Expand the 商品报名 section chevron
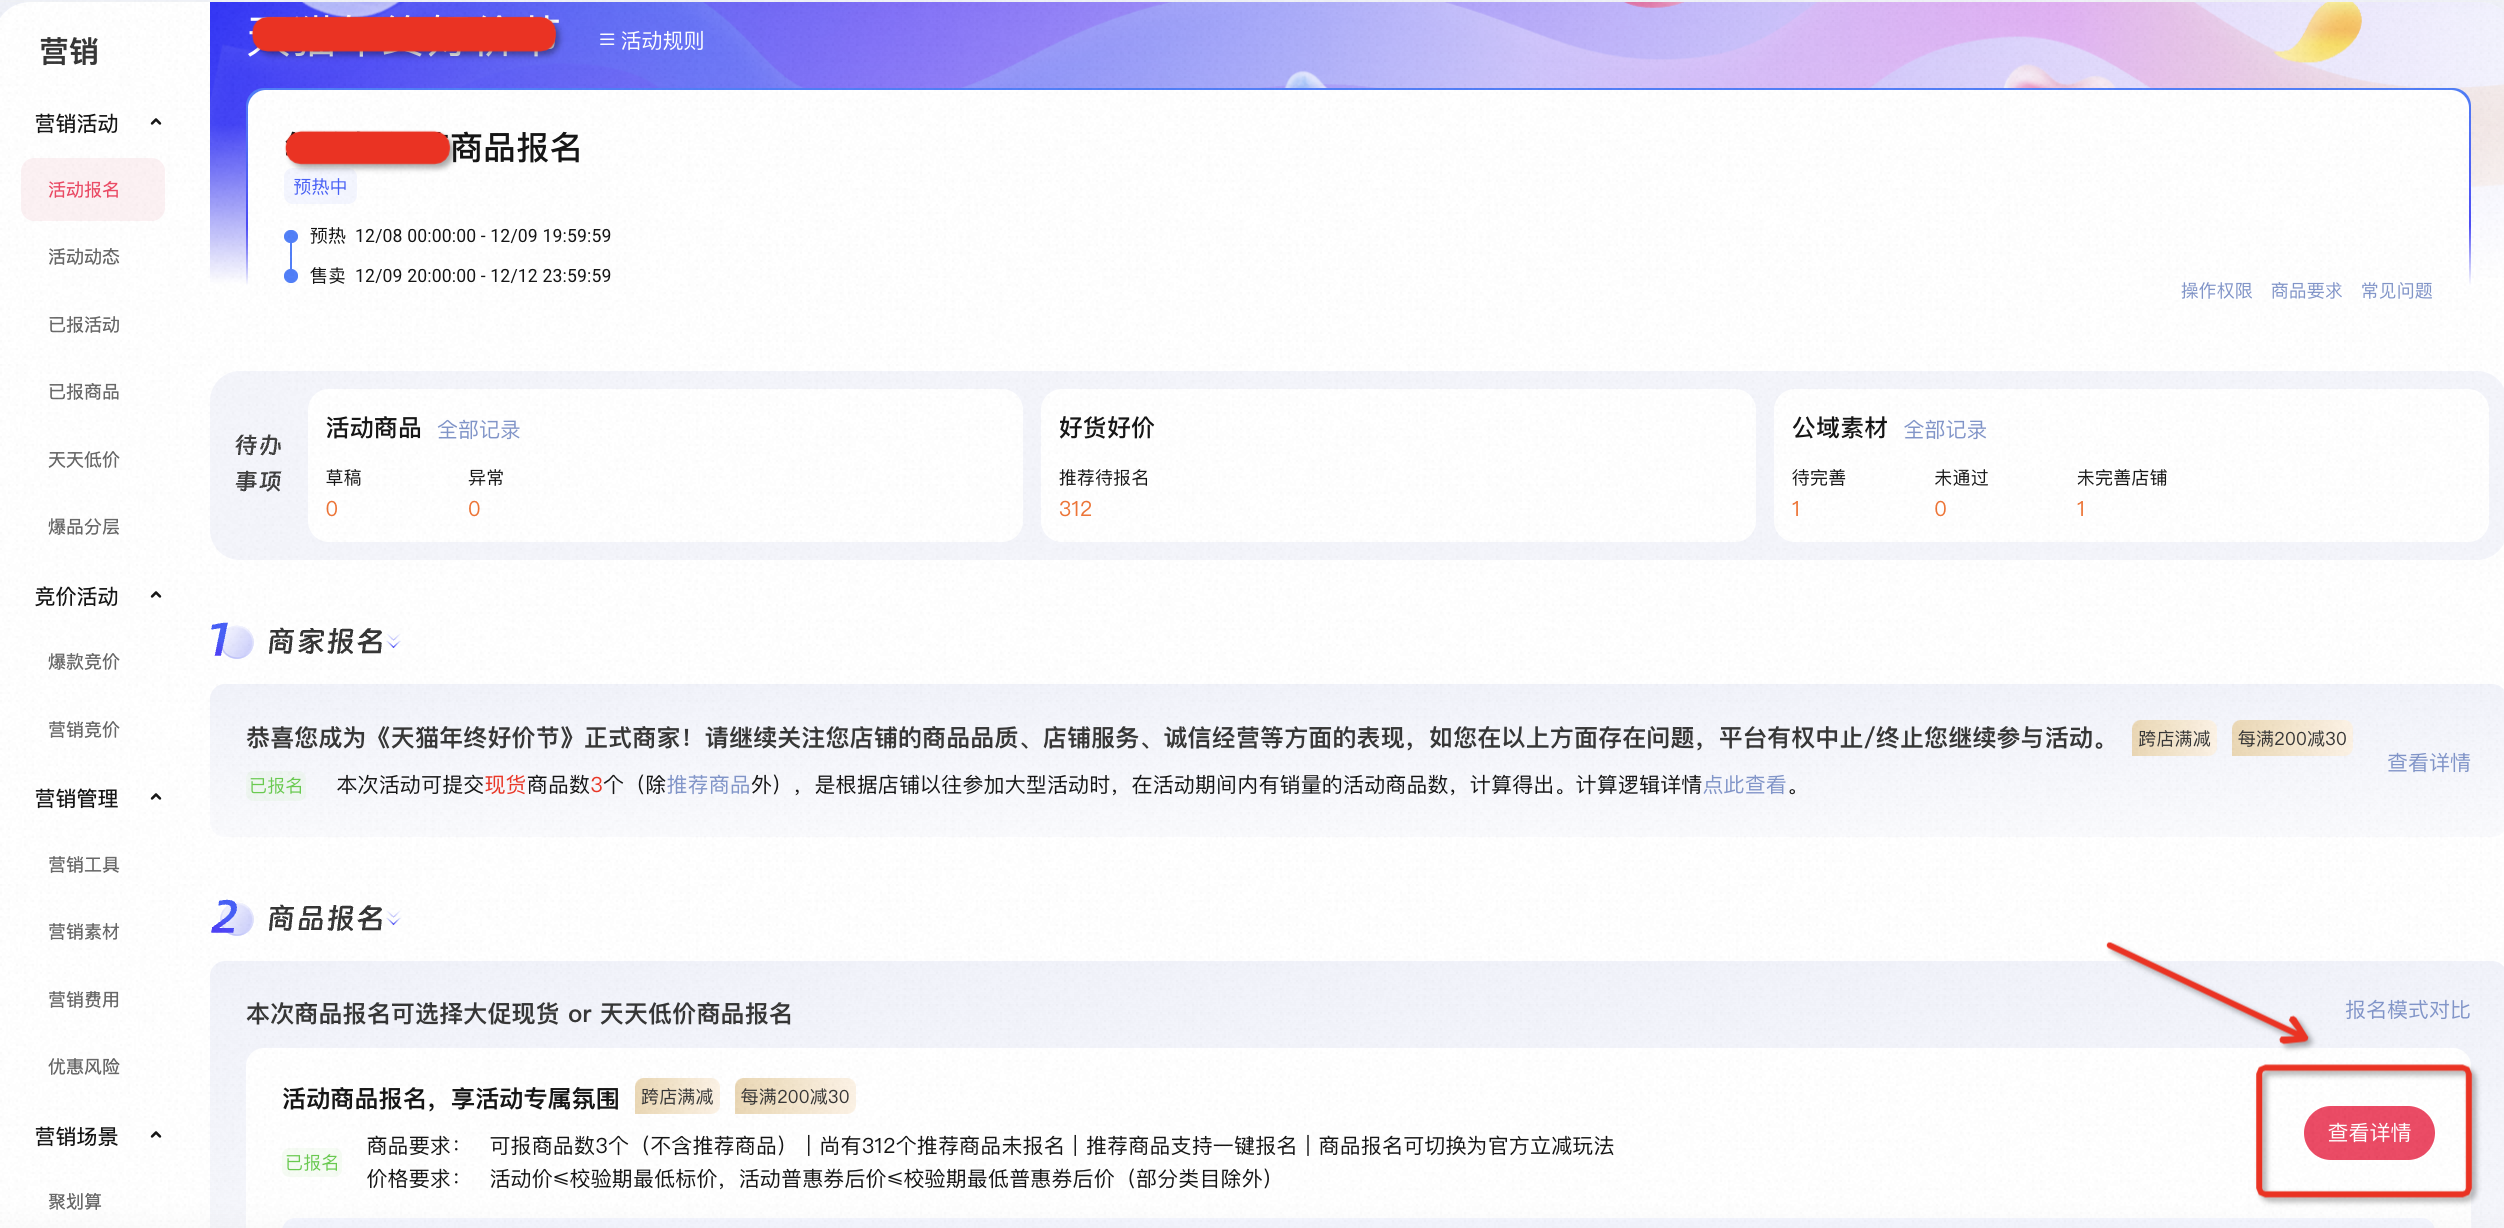This screenshot has height=1228, width=2504. (x=394, y=920)
